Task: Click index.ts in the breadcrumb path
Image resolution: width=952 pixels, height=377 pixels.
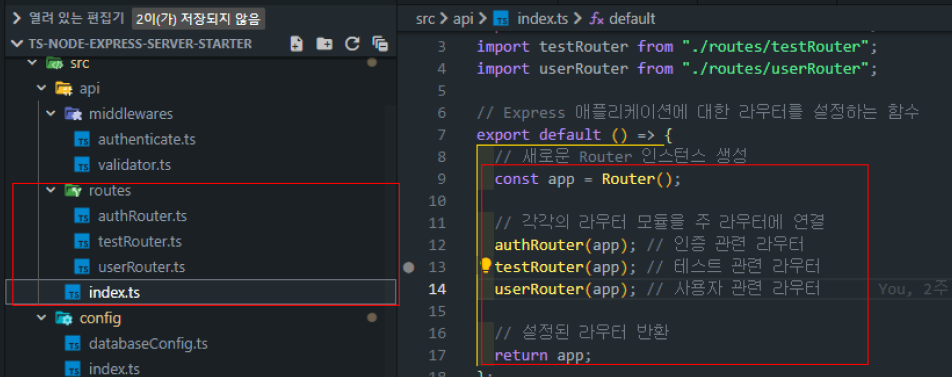Action: 542,19
